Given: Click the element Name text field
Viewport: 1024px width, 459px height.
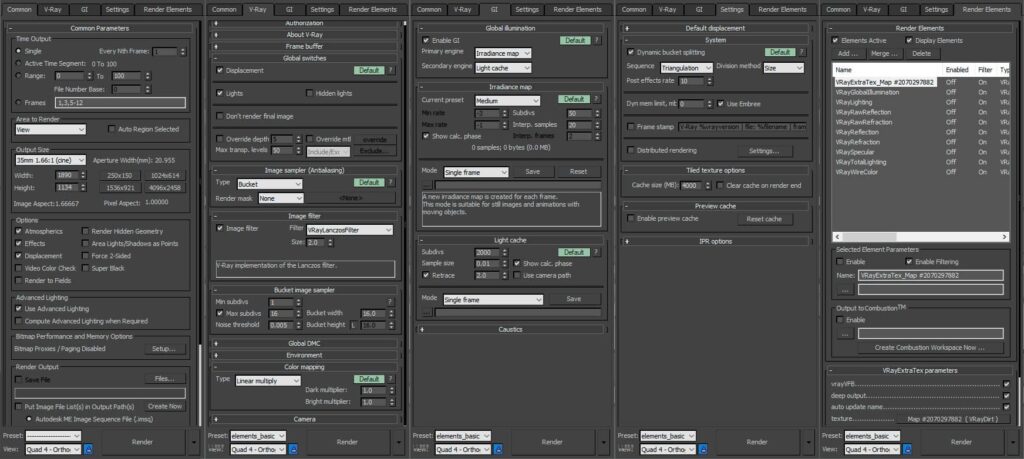Looking at the screenshot, I should [931, 276].
